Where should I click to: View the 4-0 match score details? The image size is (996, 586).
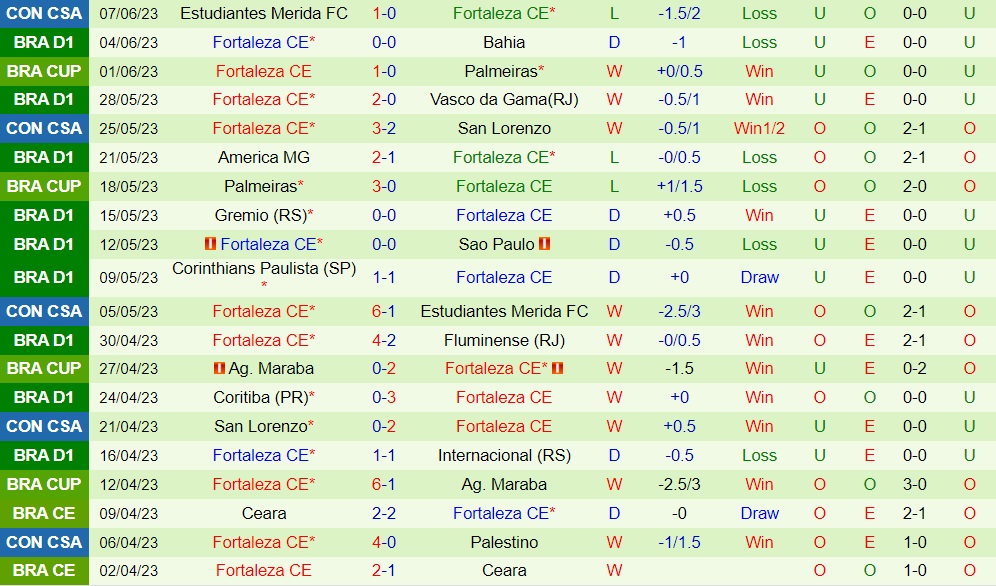(384, 542)
